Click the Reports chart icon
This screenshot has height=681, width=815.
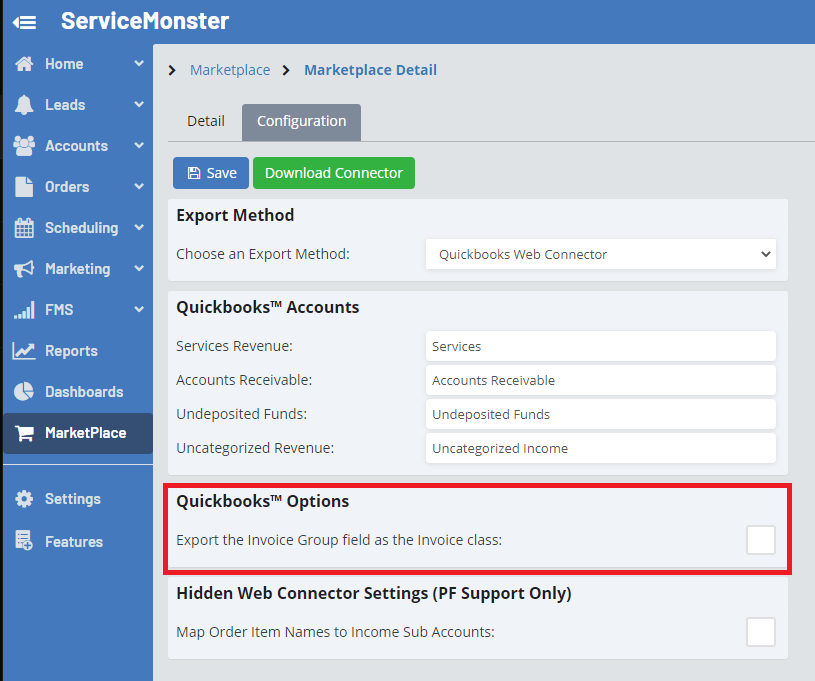point(24,351)
